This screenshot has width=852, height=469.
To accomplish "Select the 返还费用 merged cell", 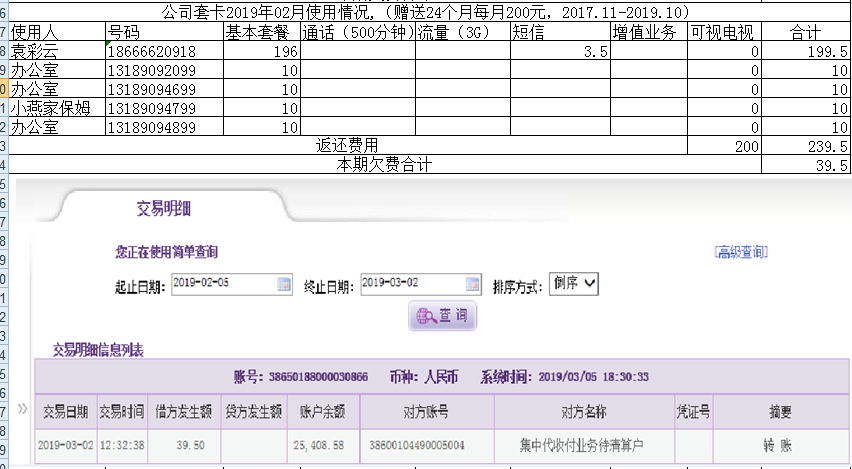I will pos(347,145).
